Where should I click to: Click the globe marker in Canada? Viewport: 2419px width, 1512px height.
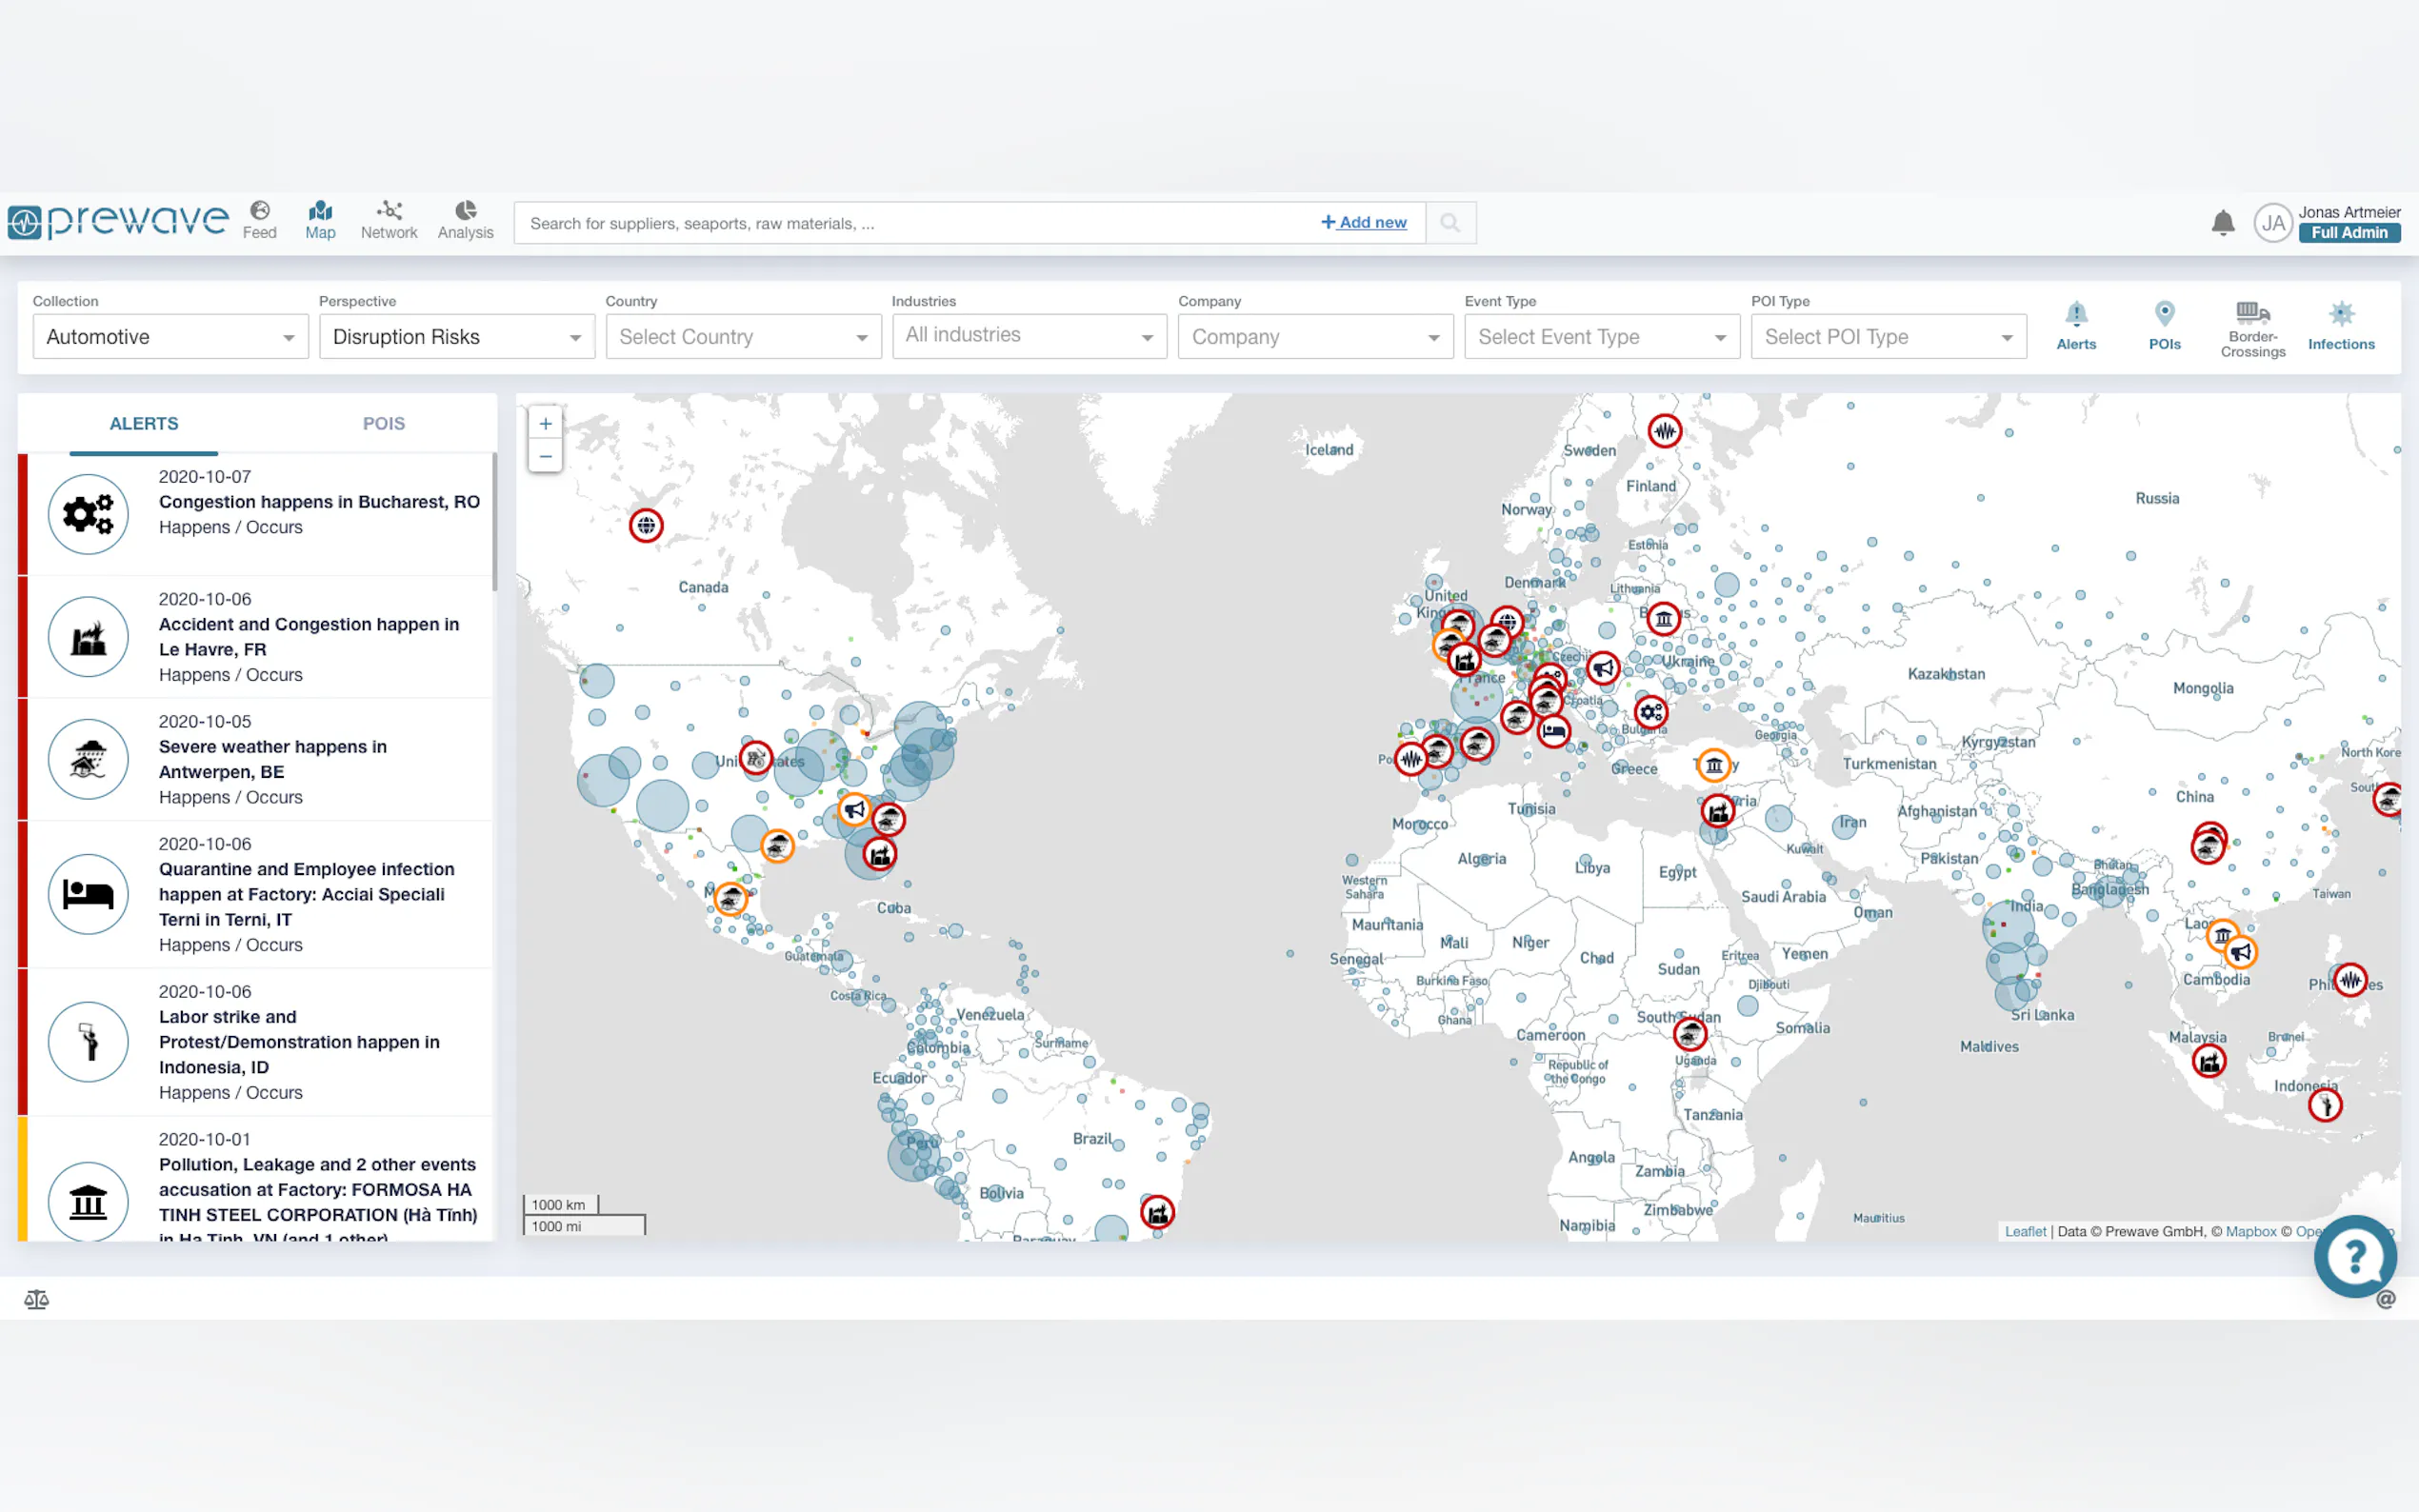pos(646,525)
